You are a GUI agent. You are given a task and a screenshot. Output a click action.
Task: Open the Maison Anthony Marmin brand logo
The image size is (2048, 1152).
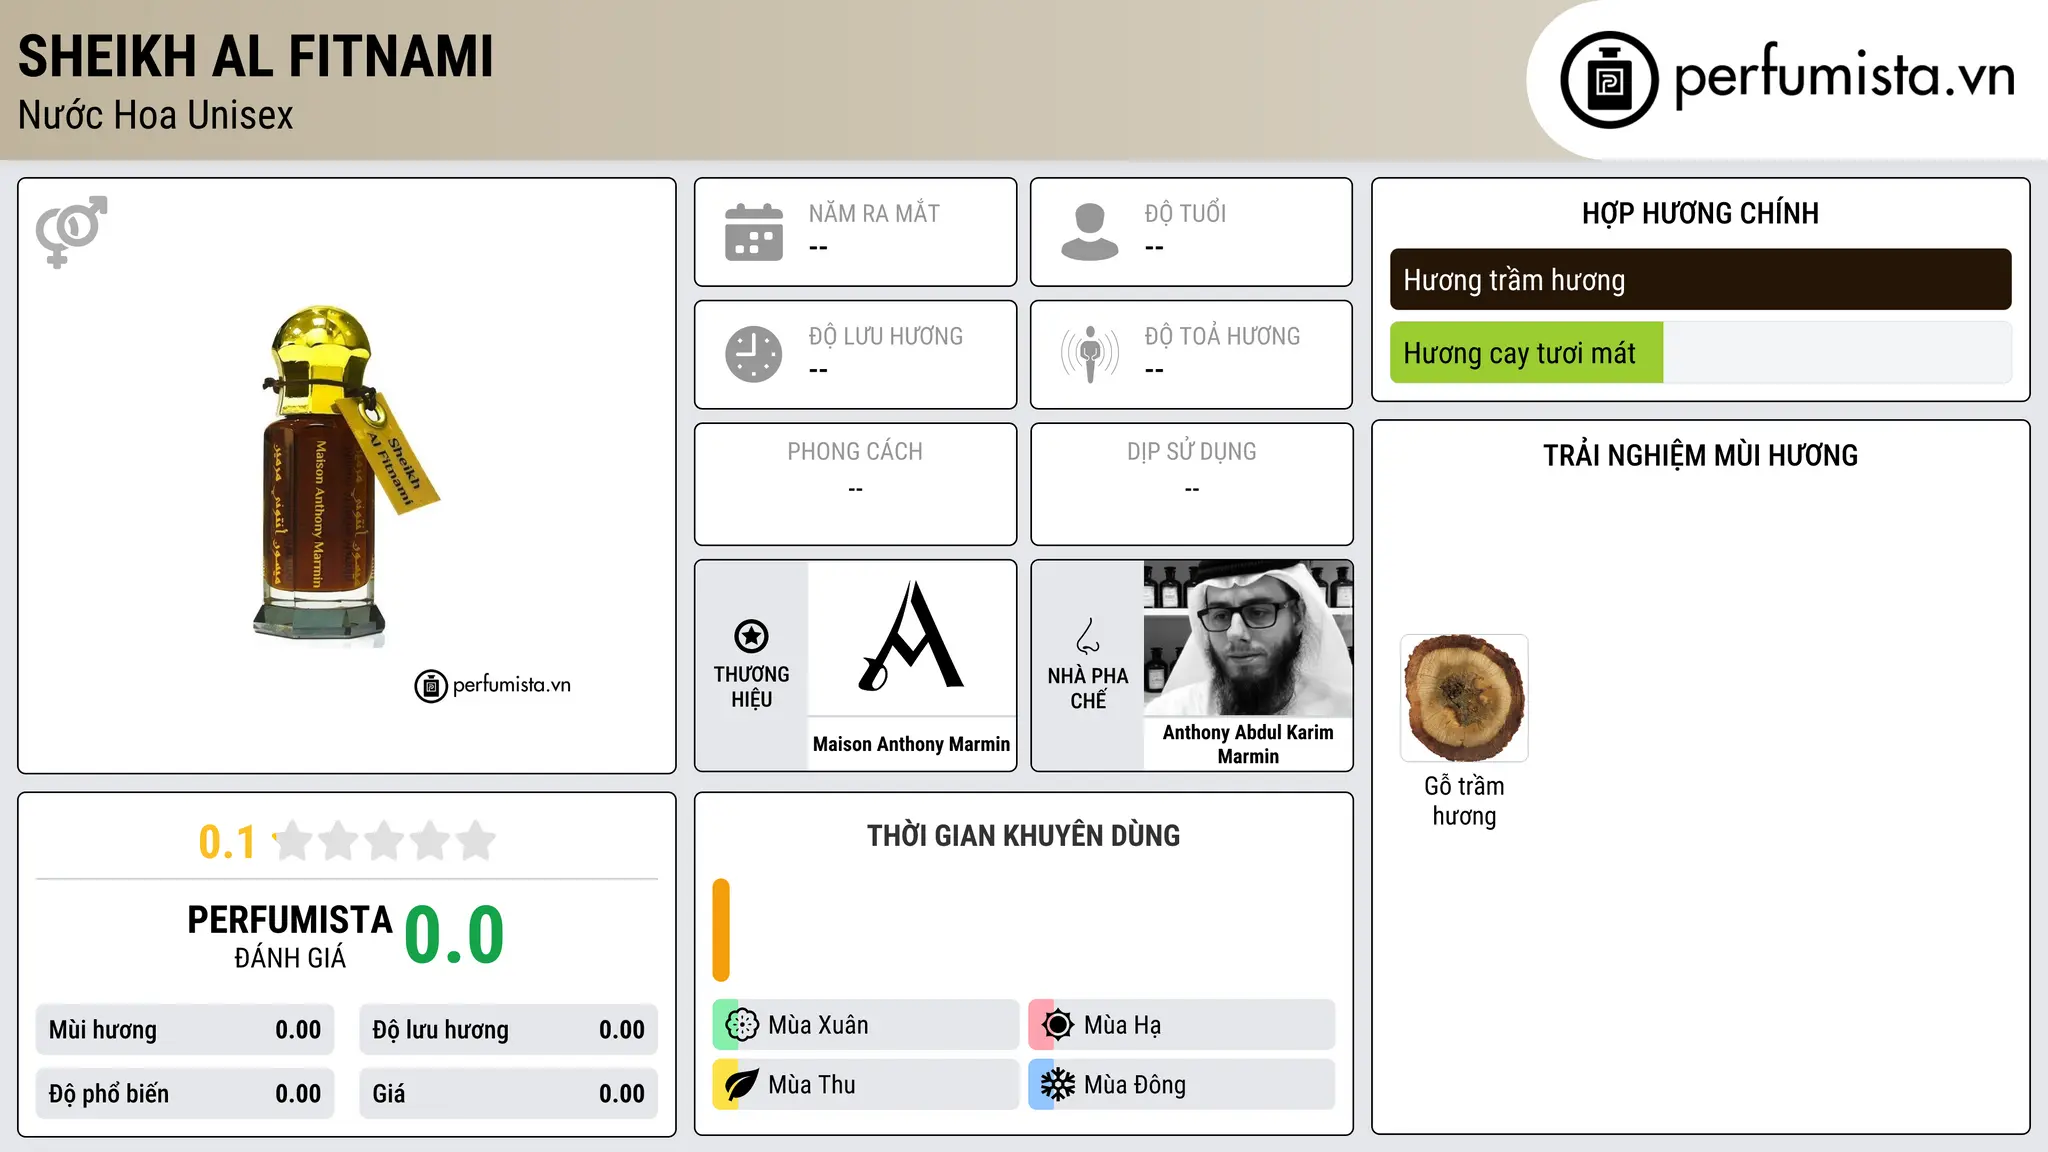coord(912,638)
